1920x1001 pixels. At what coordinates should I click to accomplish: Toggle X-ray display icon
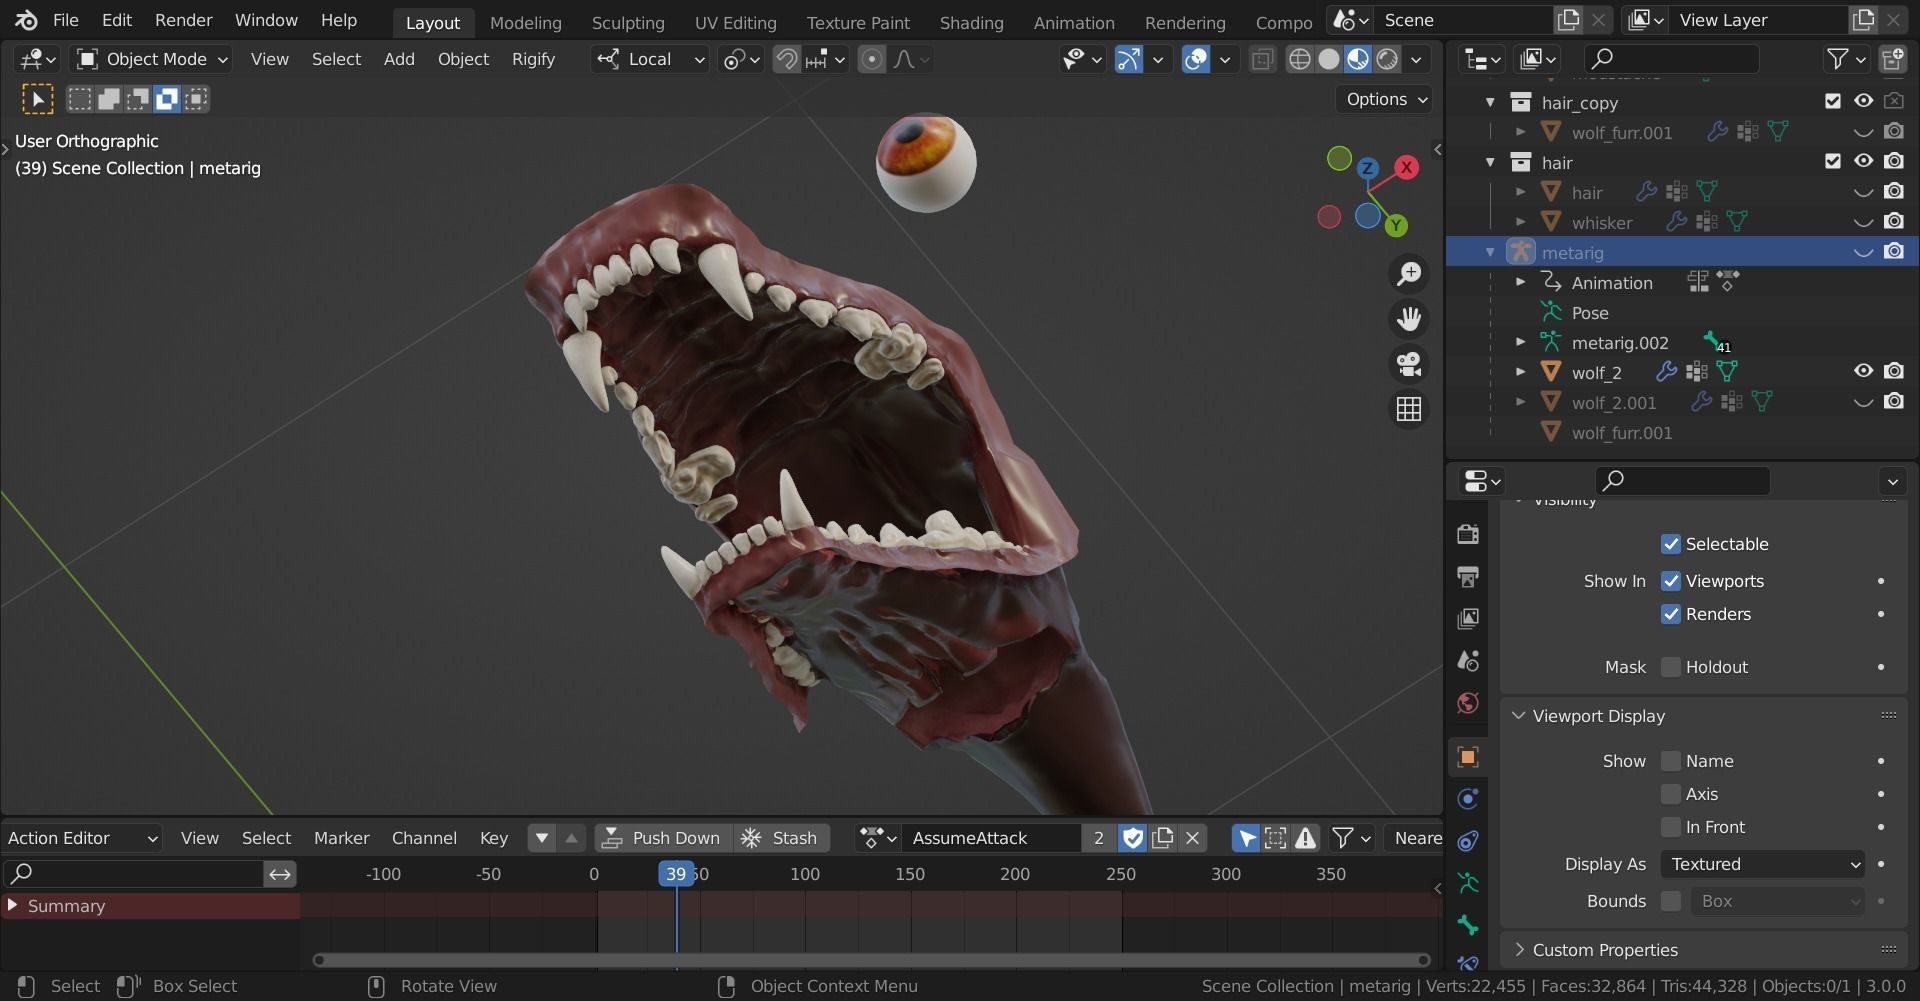point(1262,60)
